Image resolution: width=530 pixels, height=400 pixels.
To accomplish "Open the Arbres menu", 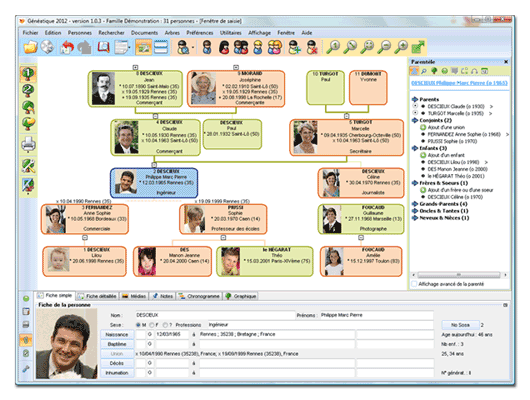I will coord(172,33).
